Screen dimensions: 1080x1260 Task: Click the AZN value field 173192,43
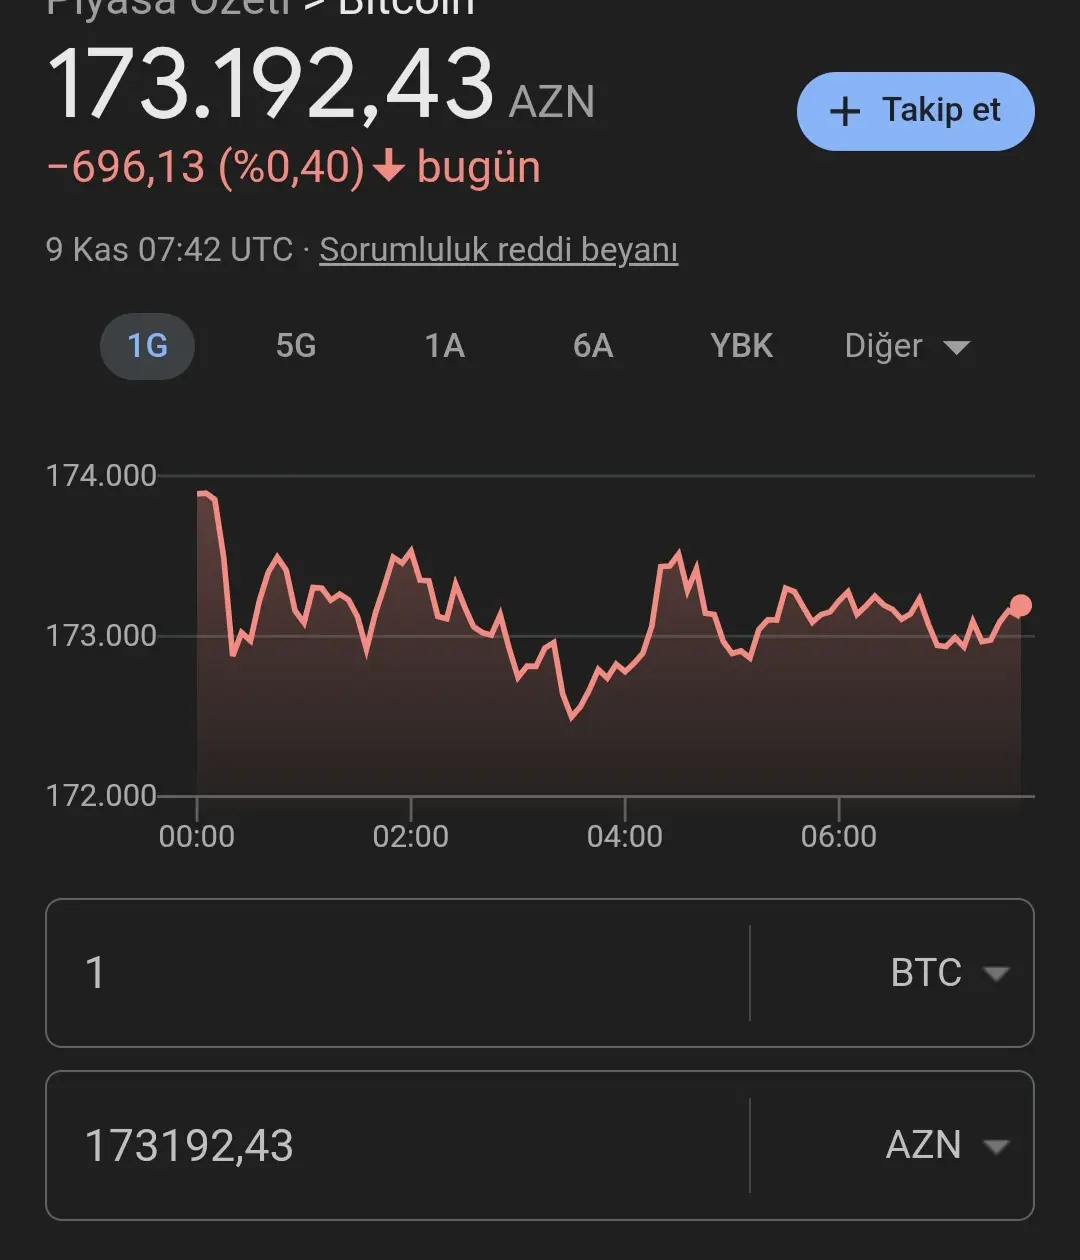coord(398,1146)
